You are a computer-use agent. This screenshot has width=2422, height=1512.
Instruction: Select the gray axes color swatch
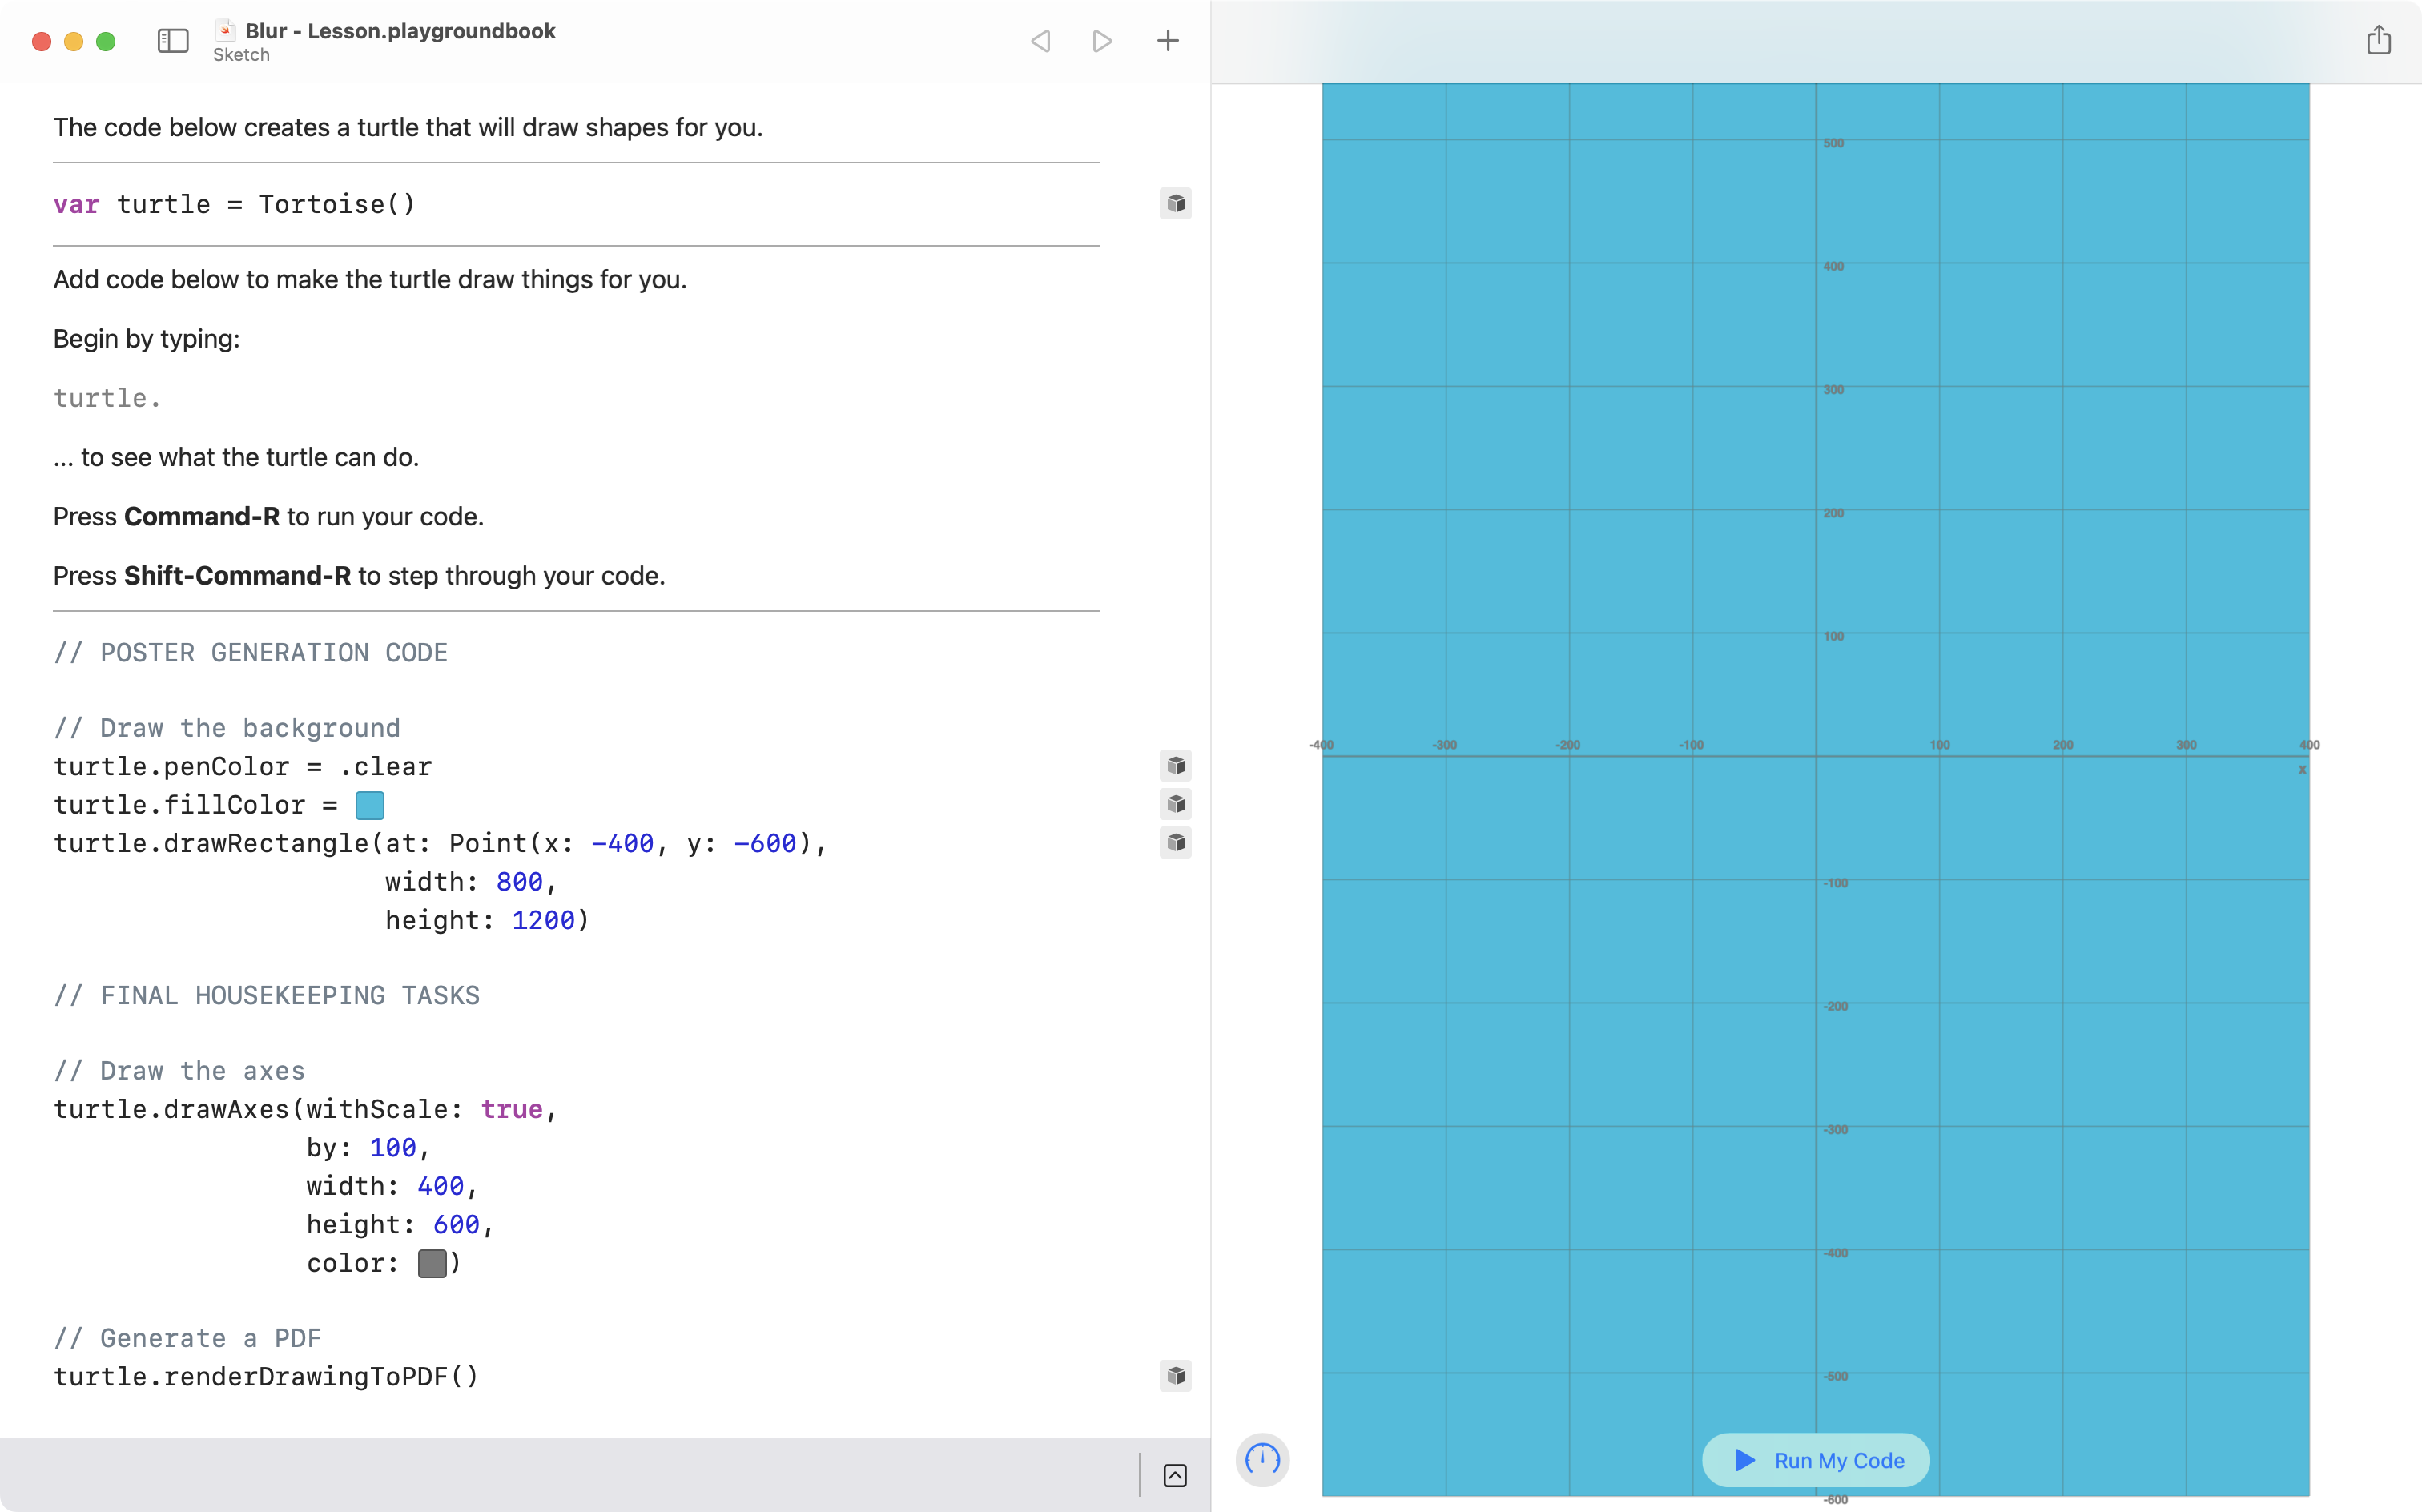pyautogui.click(x=433, y=1263)
